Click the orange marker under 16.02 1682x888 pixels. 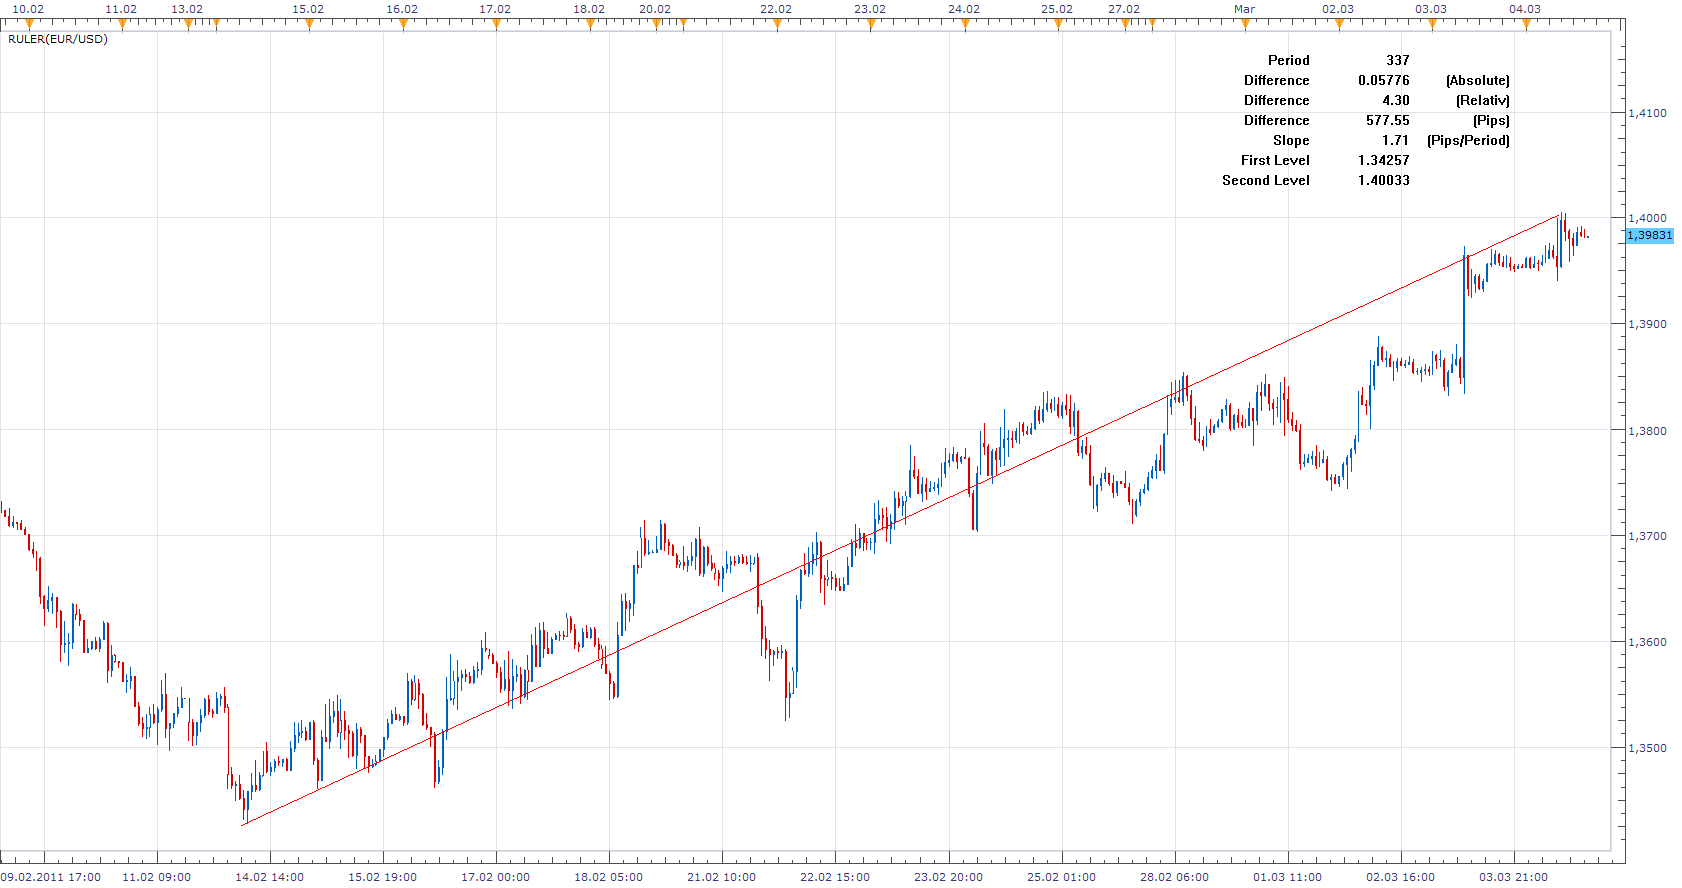point(403,25)
